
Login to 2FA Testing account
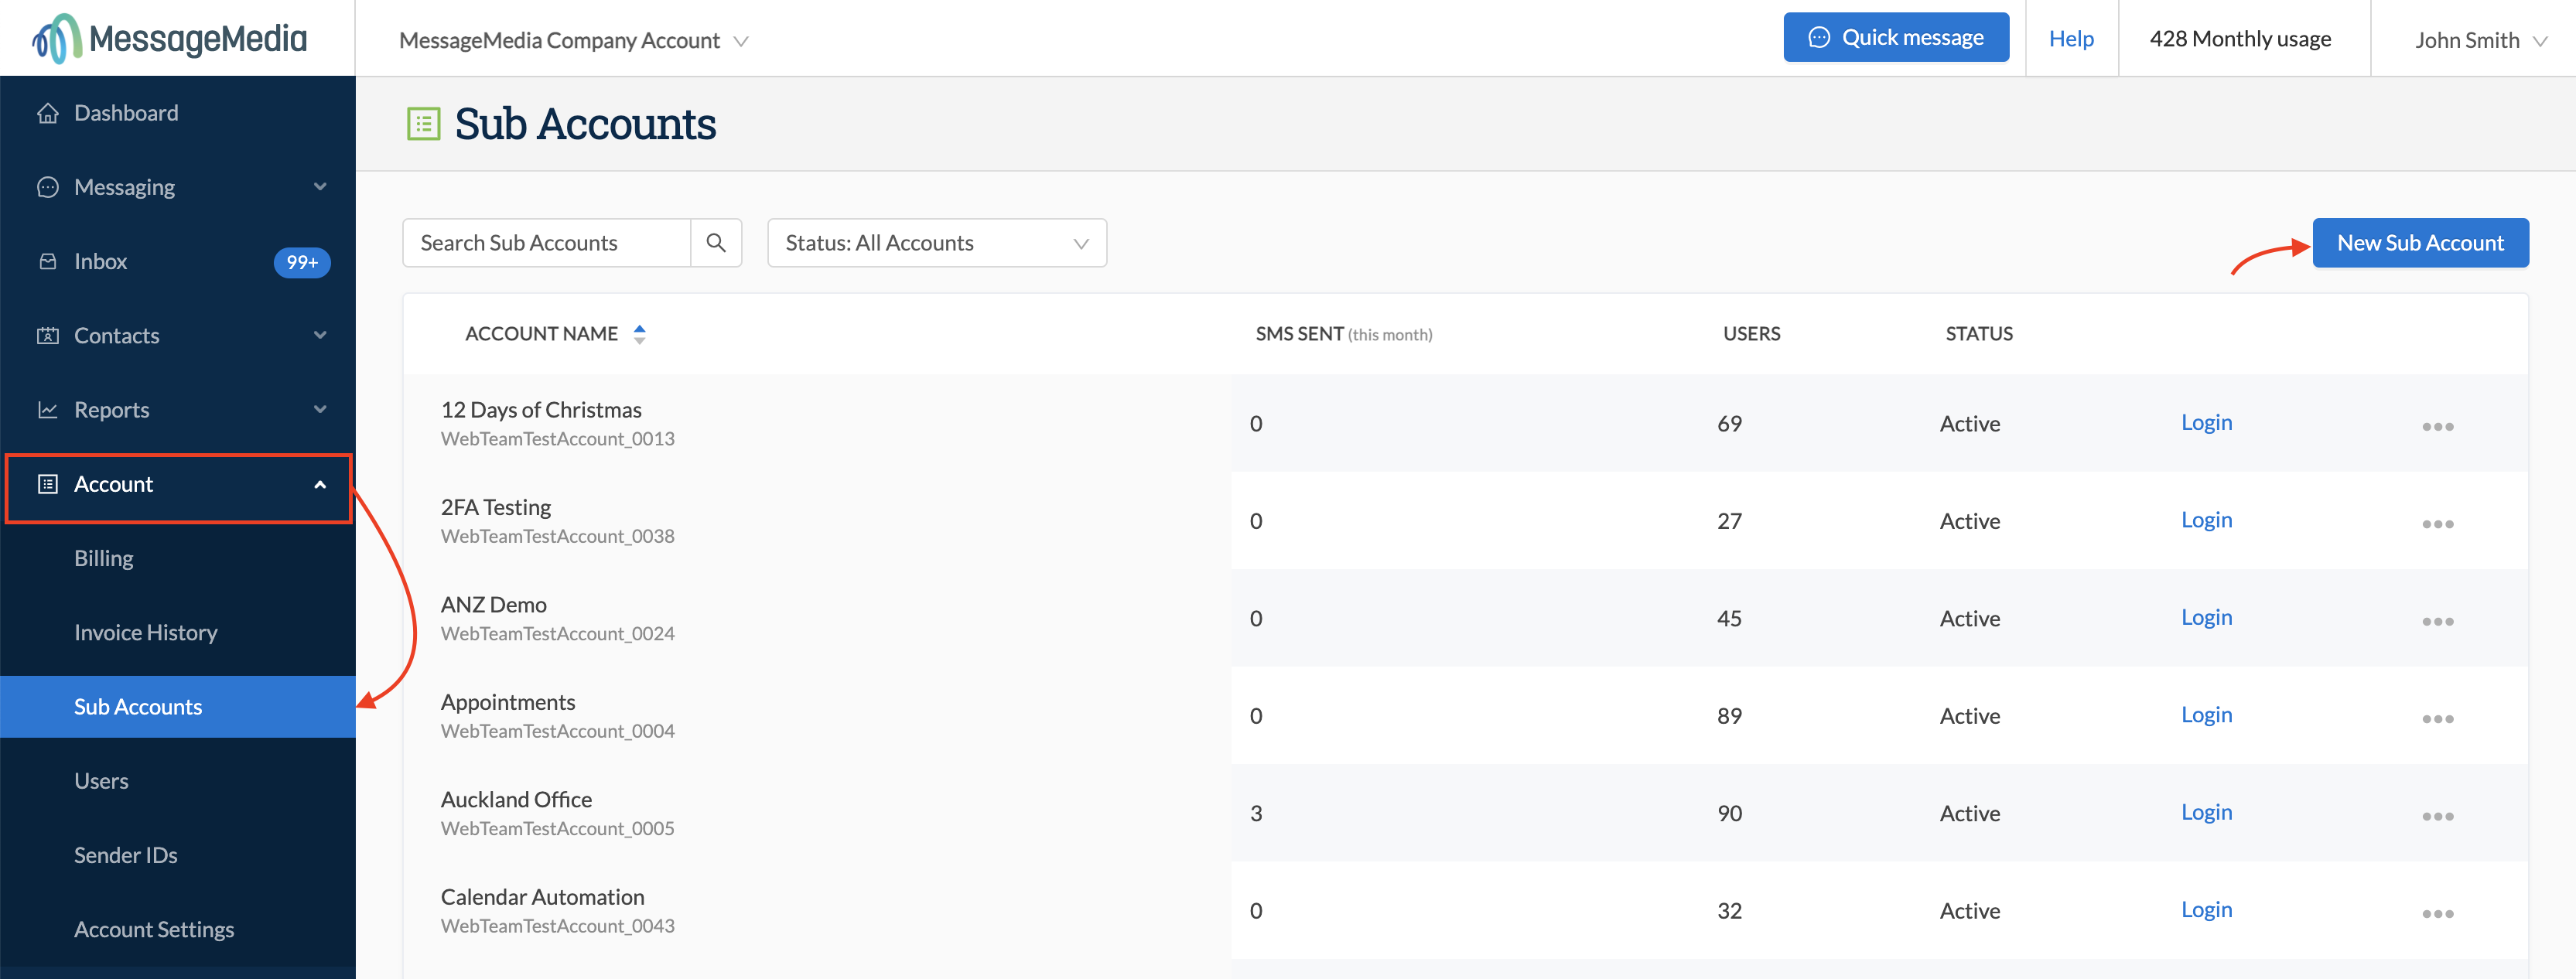point(2206,520)
